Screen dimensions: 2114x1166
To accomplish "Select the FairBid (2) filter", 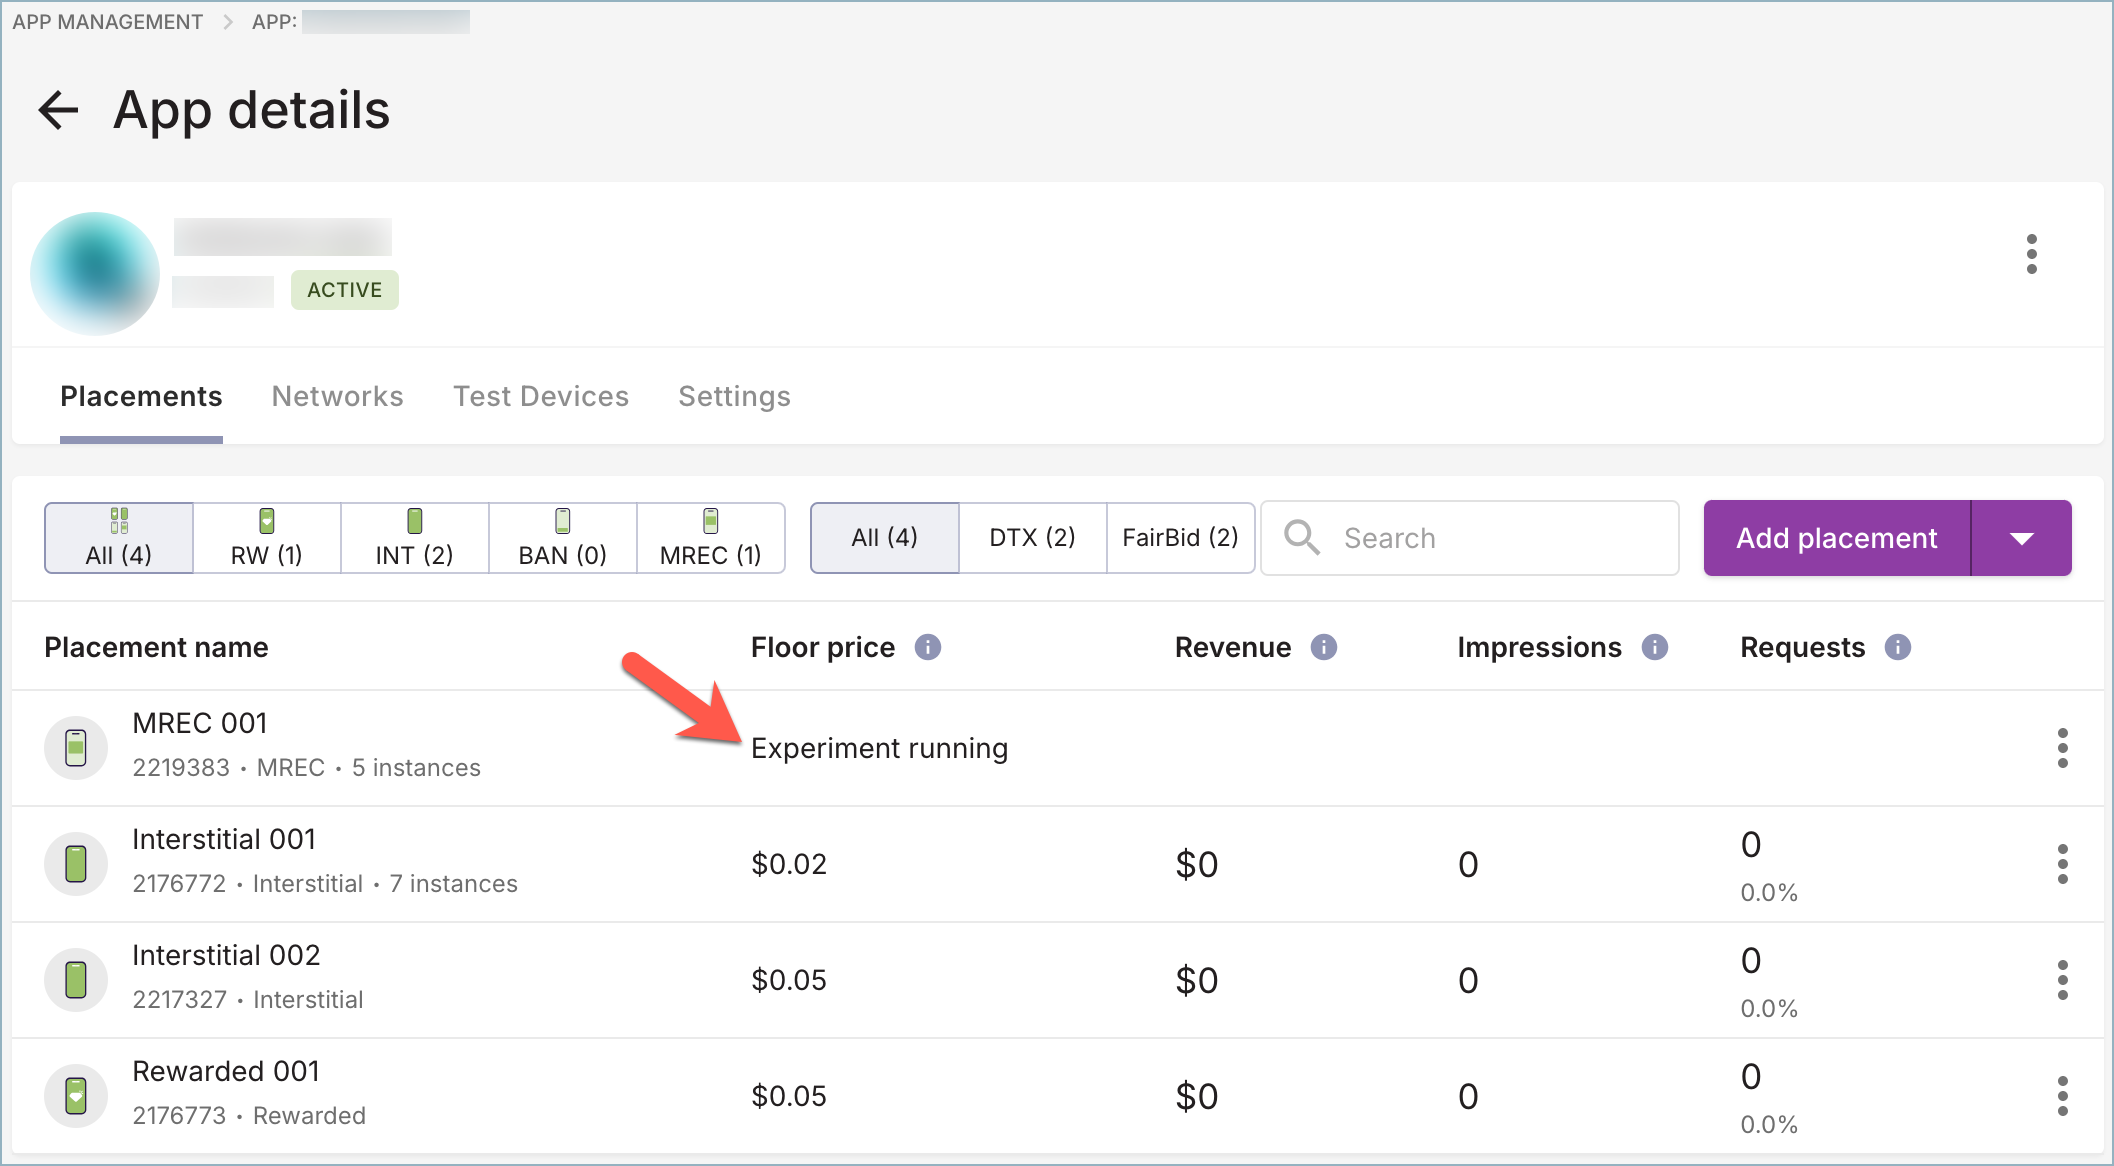I will point(1180,538).
